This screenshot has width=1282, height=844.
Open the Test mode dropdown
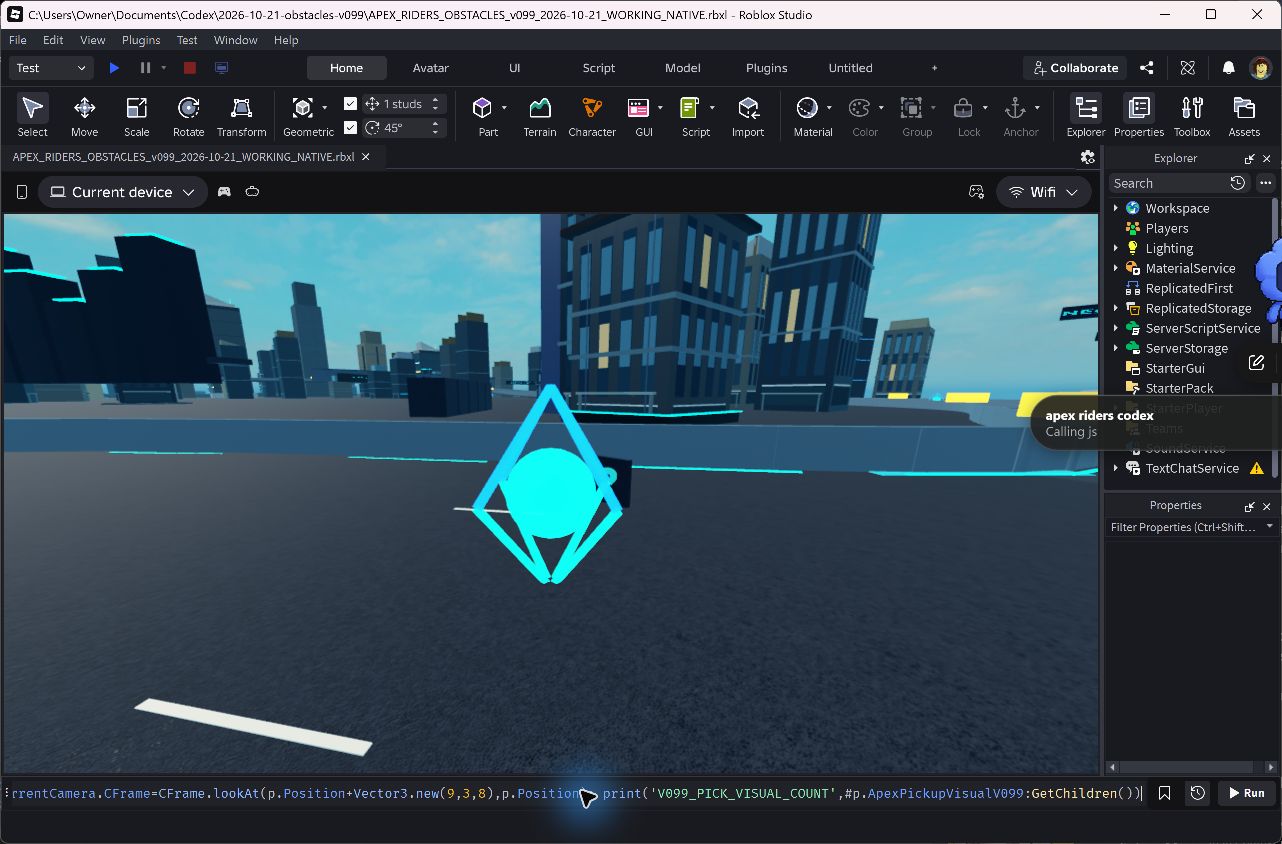click(x=52, y=68)
